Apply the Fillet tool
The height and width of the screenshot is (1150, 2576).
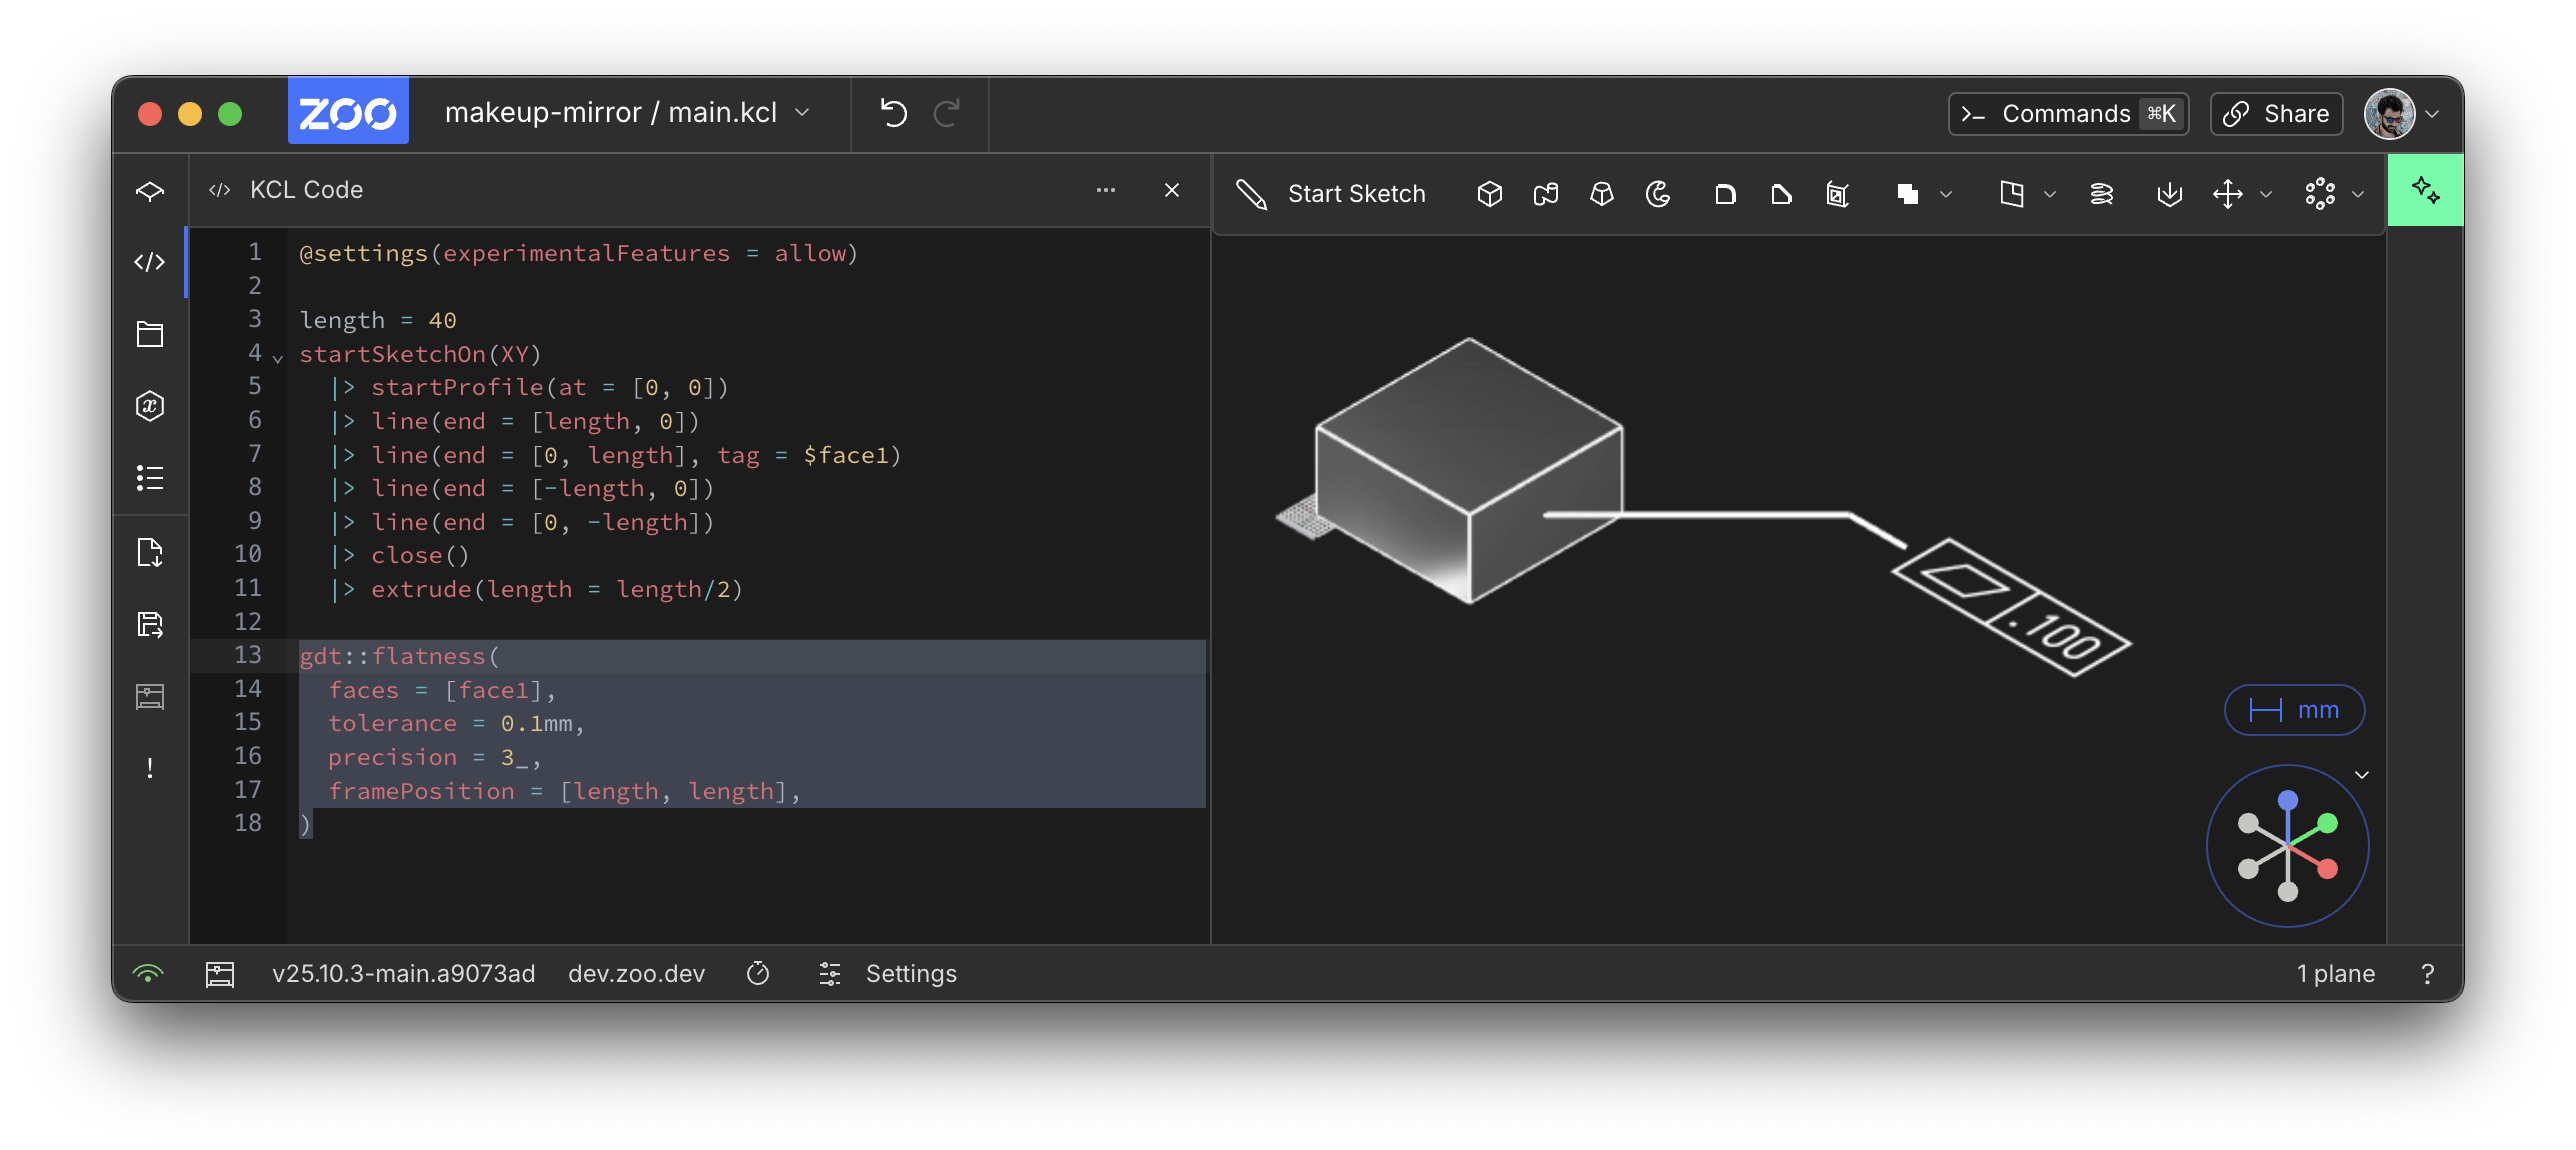point(1725,194)
